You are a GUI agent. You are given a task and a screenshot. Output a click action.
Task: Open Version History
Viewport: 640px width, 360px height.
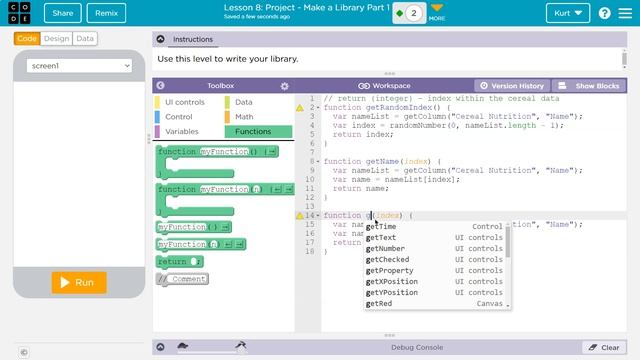[512, 86]
